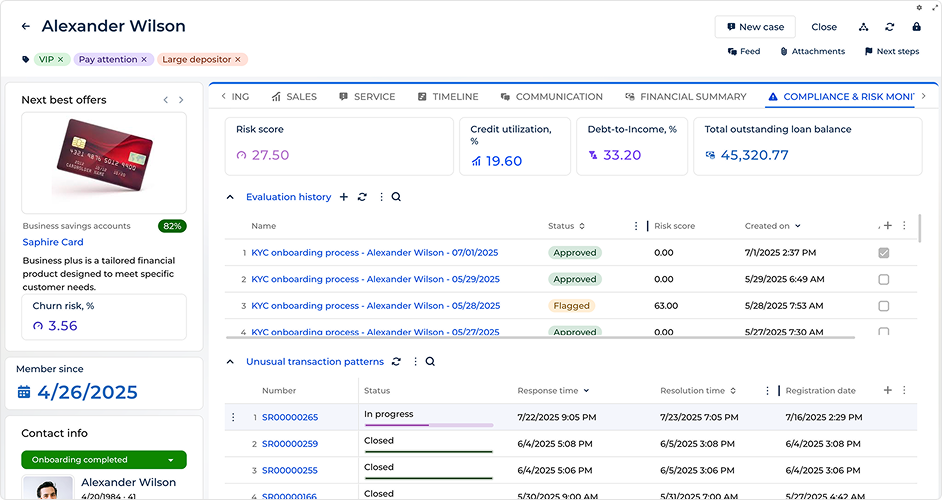Open service request SR00000265
Screen dimensions: 942x500
[290, 417]
